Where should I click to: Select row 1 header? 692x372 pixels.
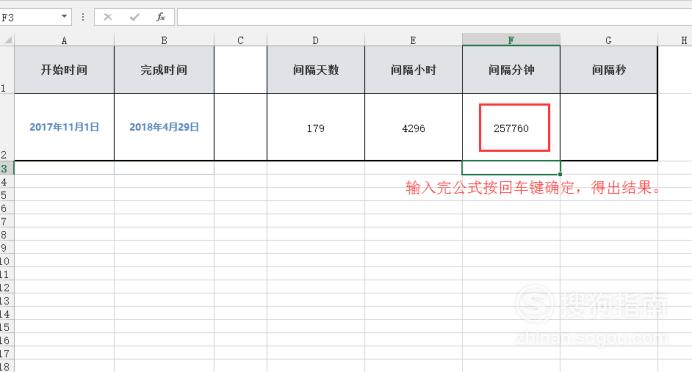pos(7,70)
